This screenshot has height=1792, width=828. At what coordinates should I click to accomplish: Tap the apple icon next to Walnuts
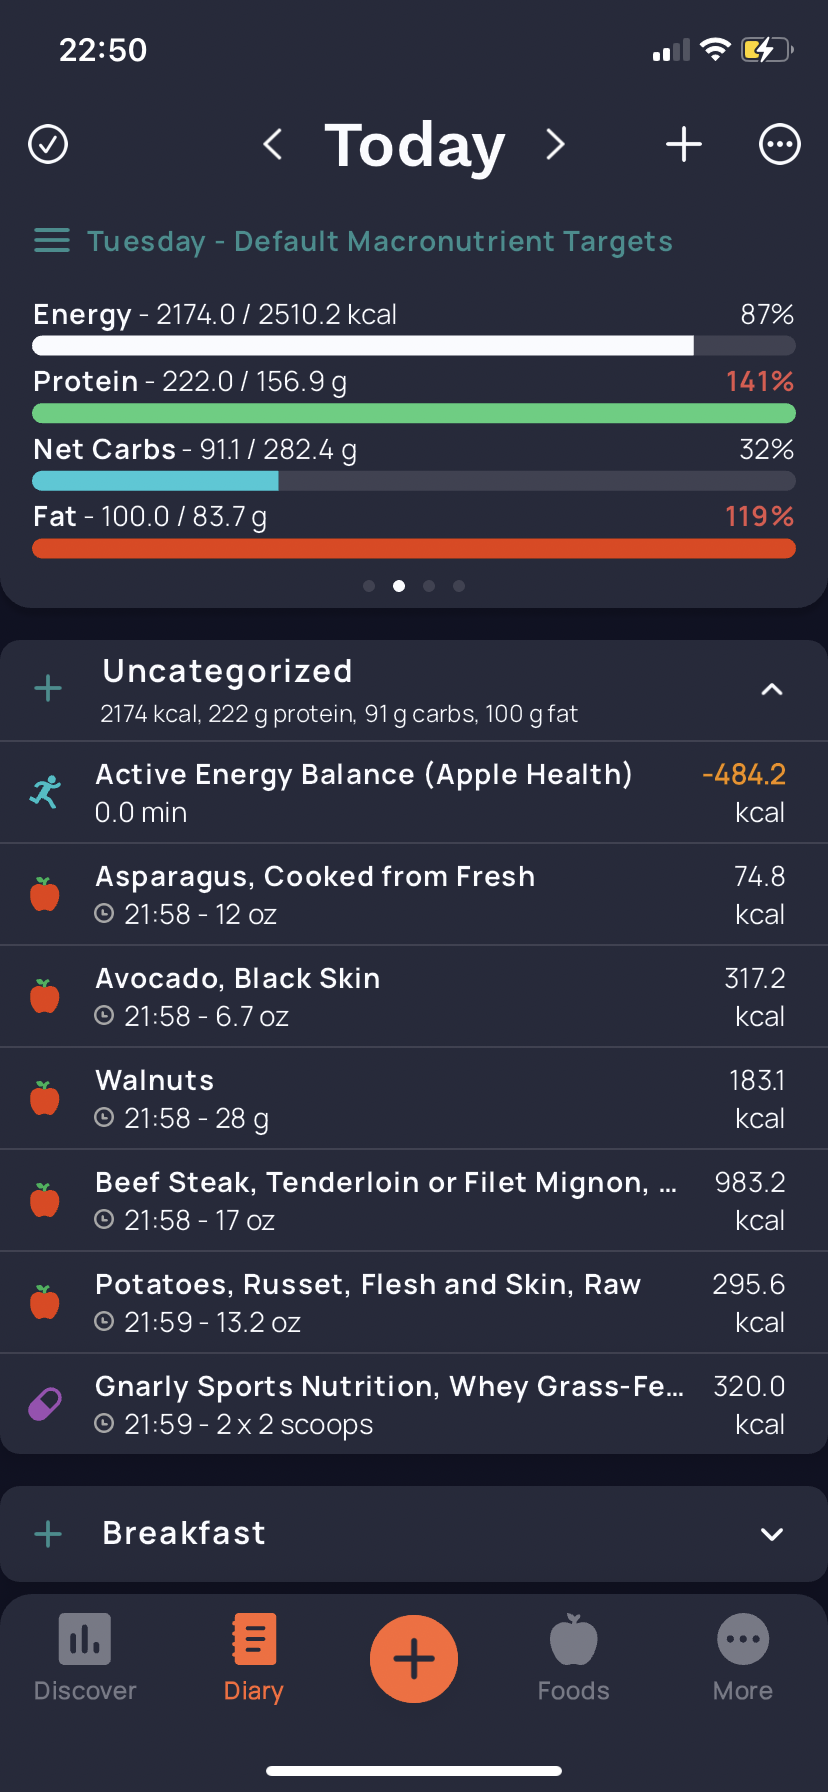(x=45, y=1098)
